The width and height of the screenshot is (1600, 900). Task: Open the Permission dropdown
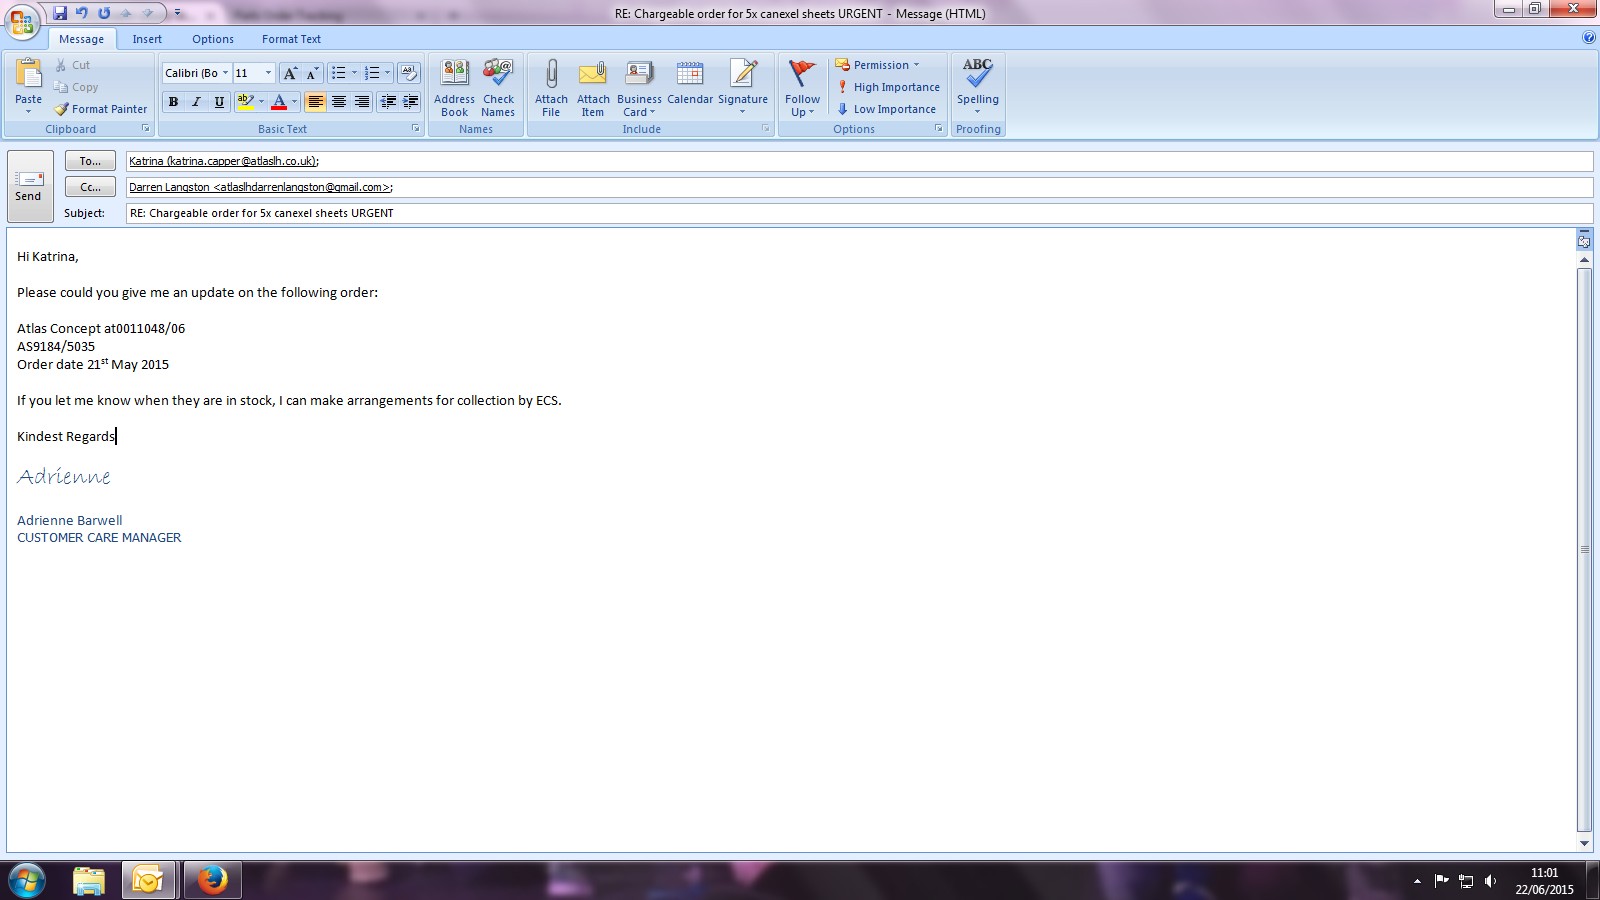878,65
